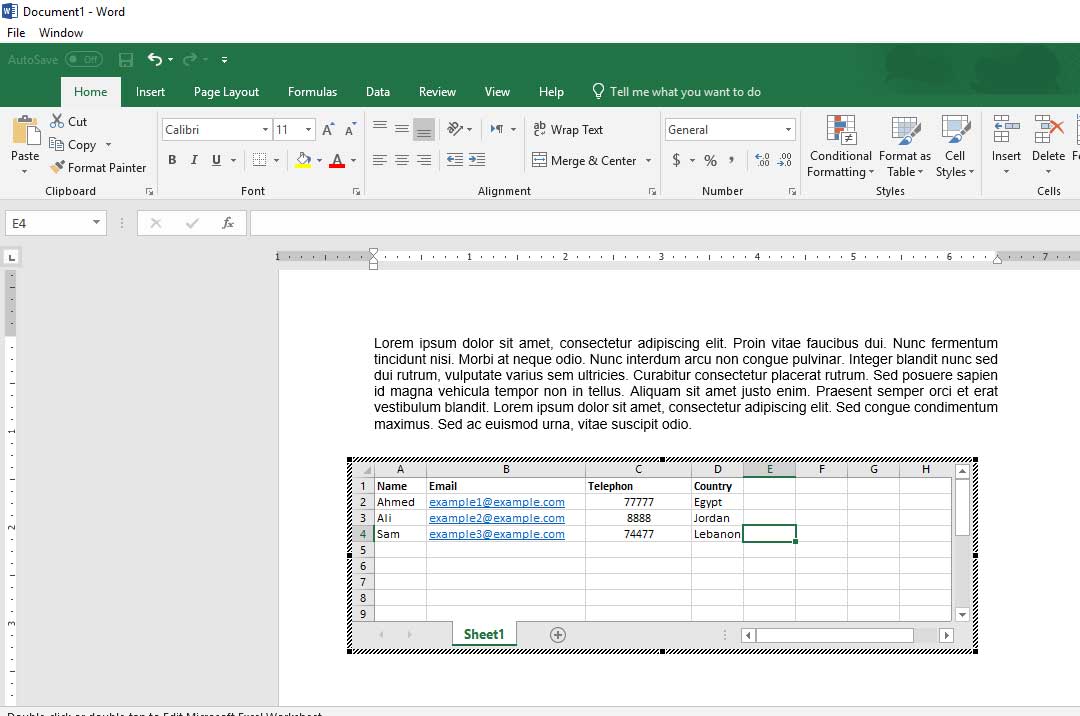
Task: Decrease indent
Action: click(455, 160)
